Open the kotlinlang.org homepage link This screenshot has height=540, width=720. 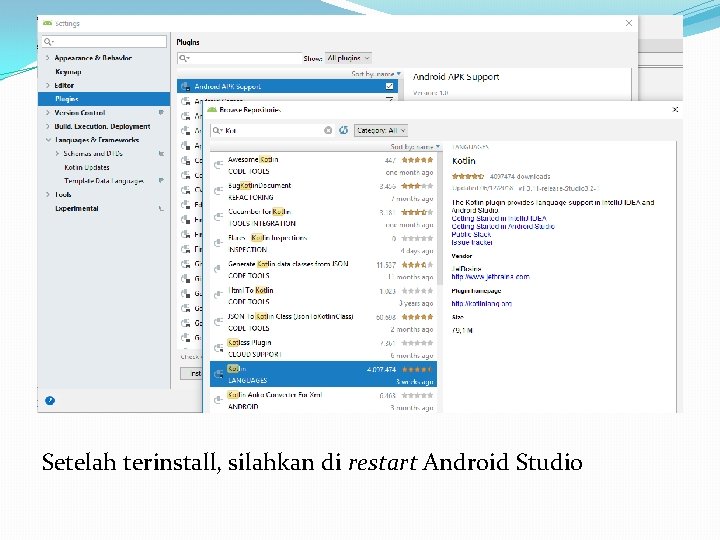point(481,304)
